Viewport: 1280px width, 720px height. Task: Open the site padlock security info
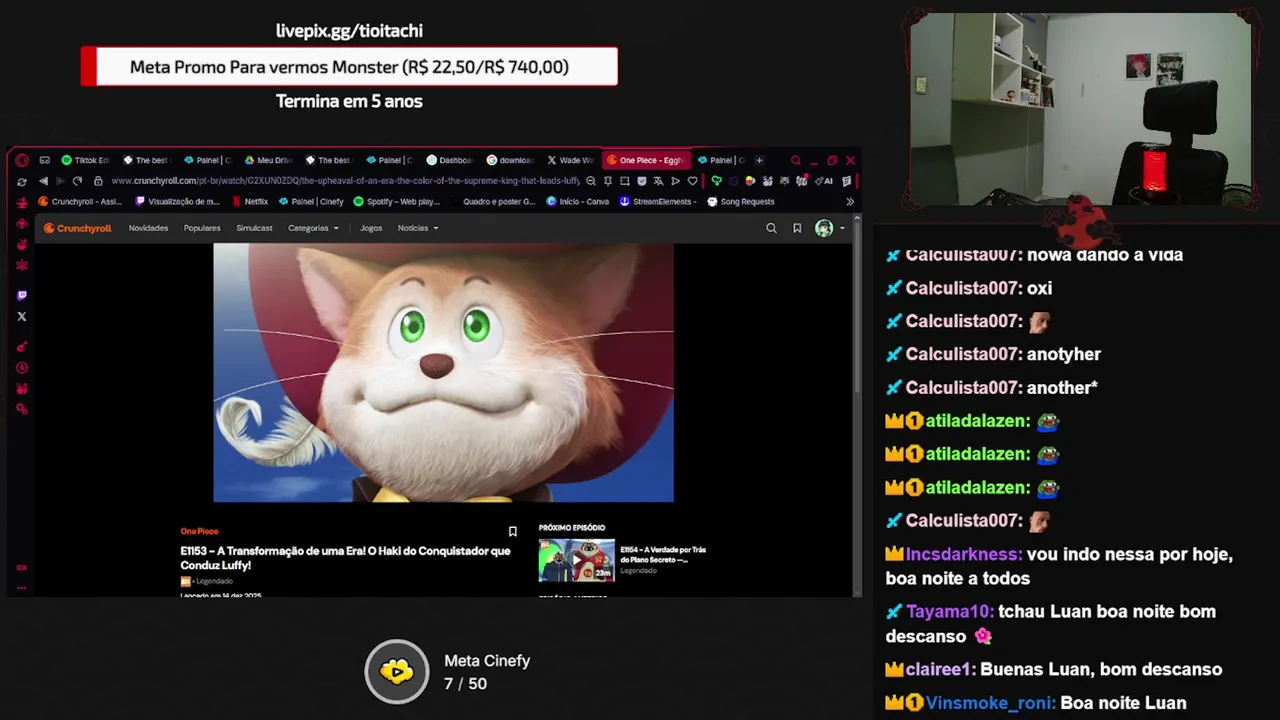98,181
